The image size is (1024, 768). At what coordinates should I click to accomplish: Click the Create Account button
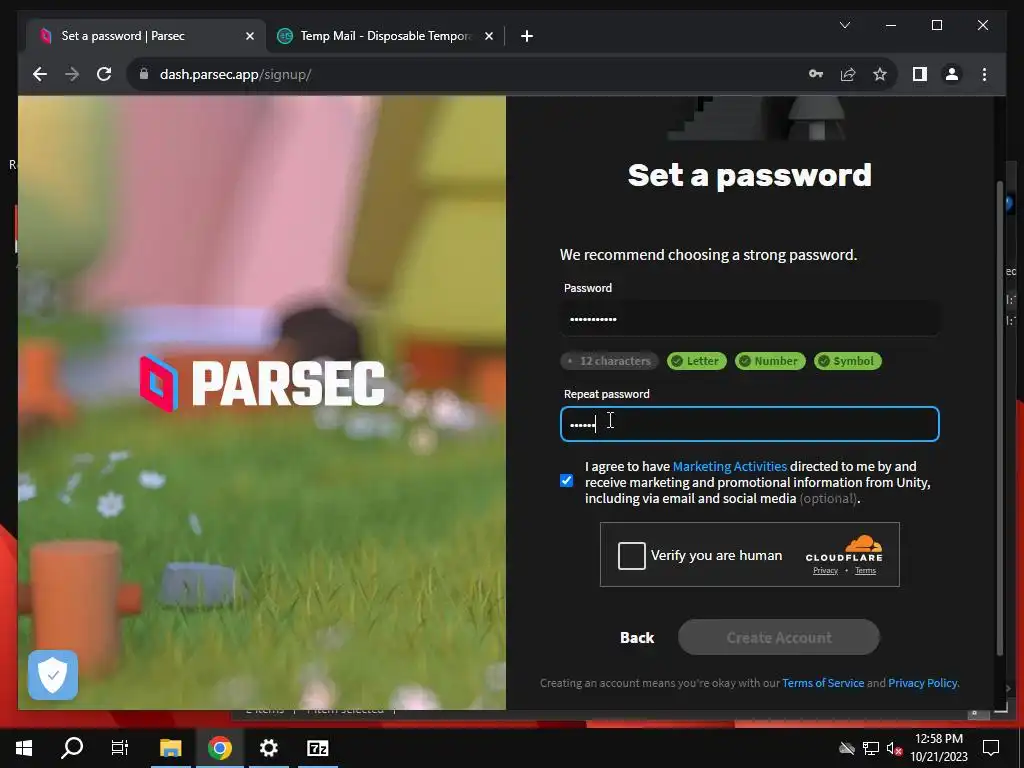778,637
